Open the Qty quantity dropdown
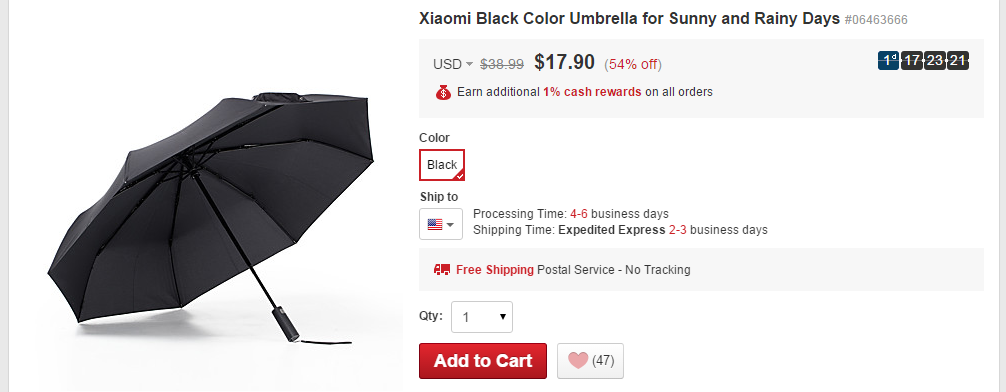The width and height of the screenshot is (1006, 392). click(482, 317)
